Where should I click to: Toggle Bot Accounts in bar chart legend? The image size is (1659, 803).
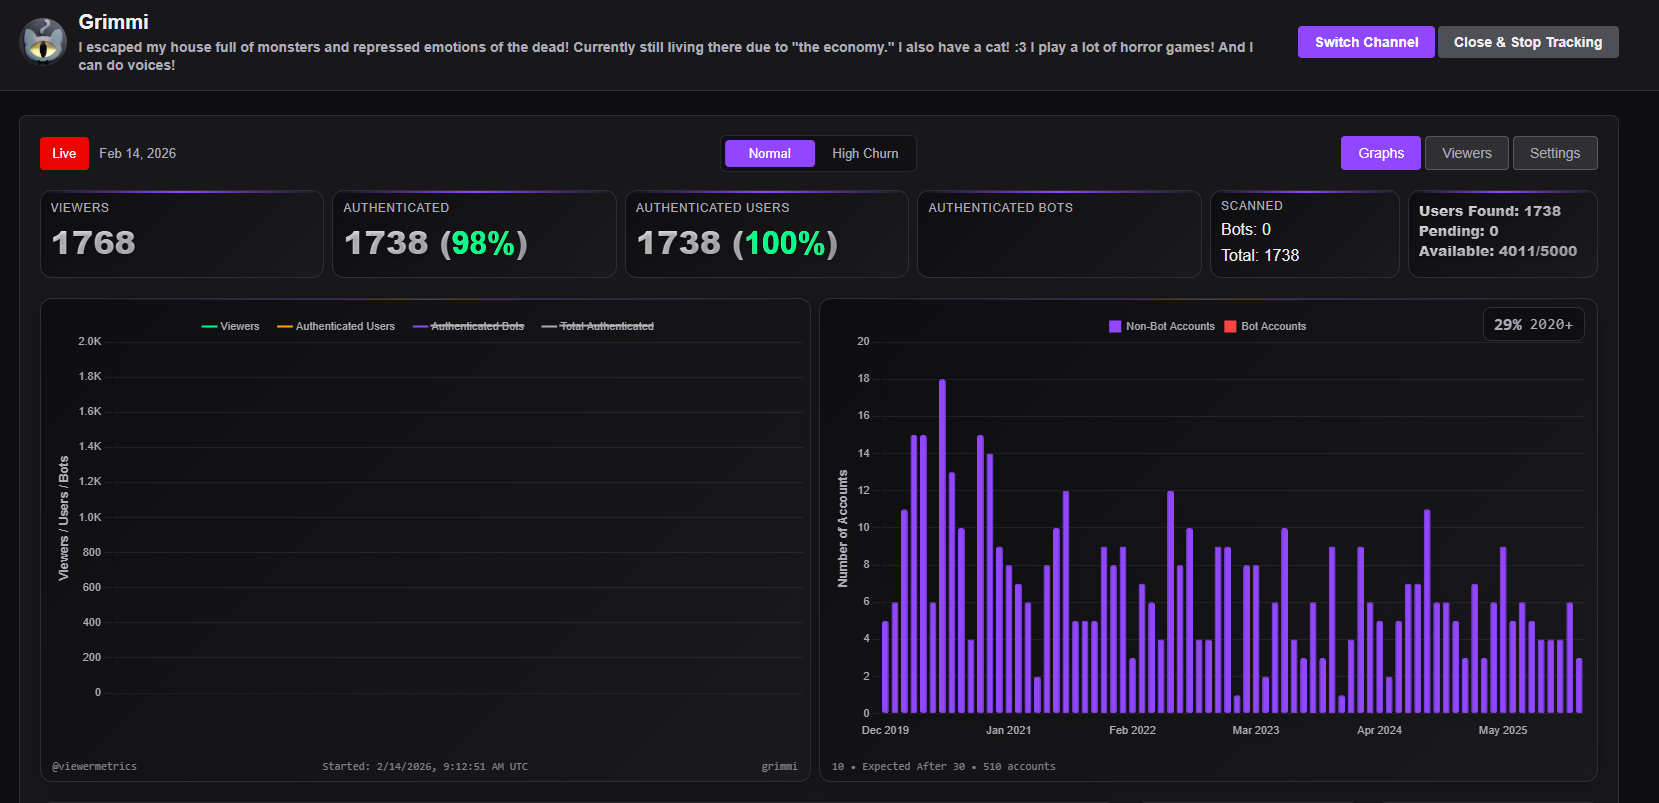[1265, 326]
